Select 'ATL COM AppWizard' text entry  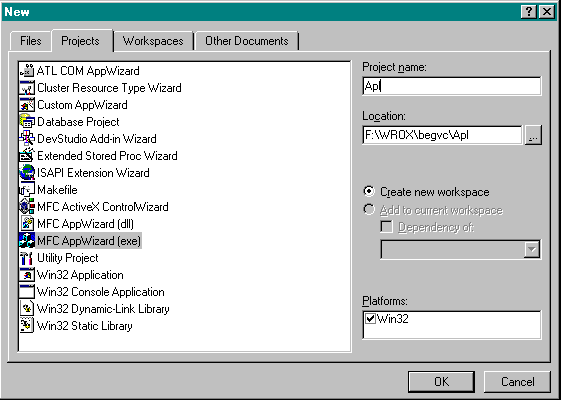88,71
